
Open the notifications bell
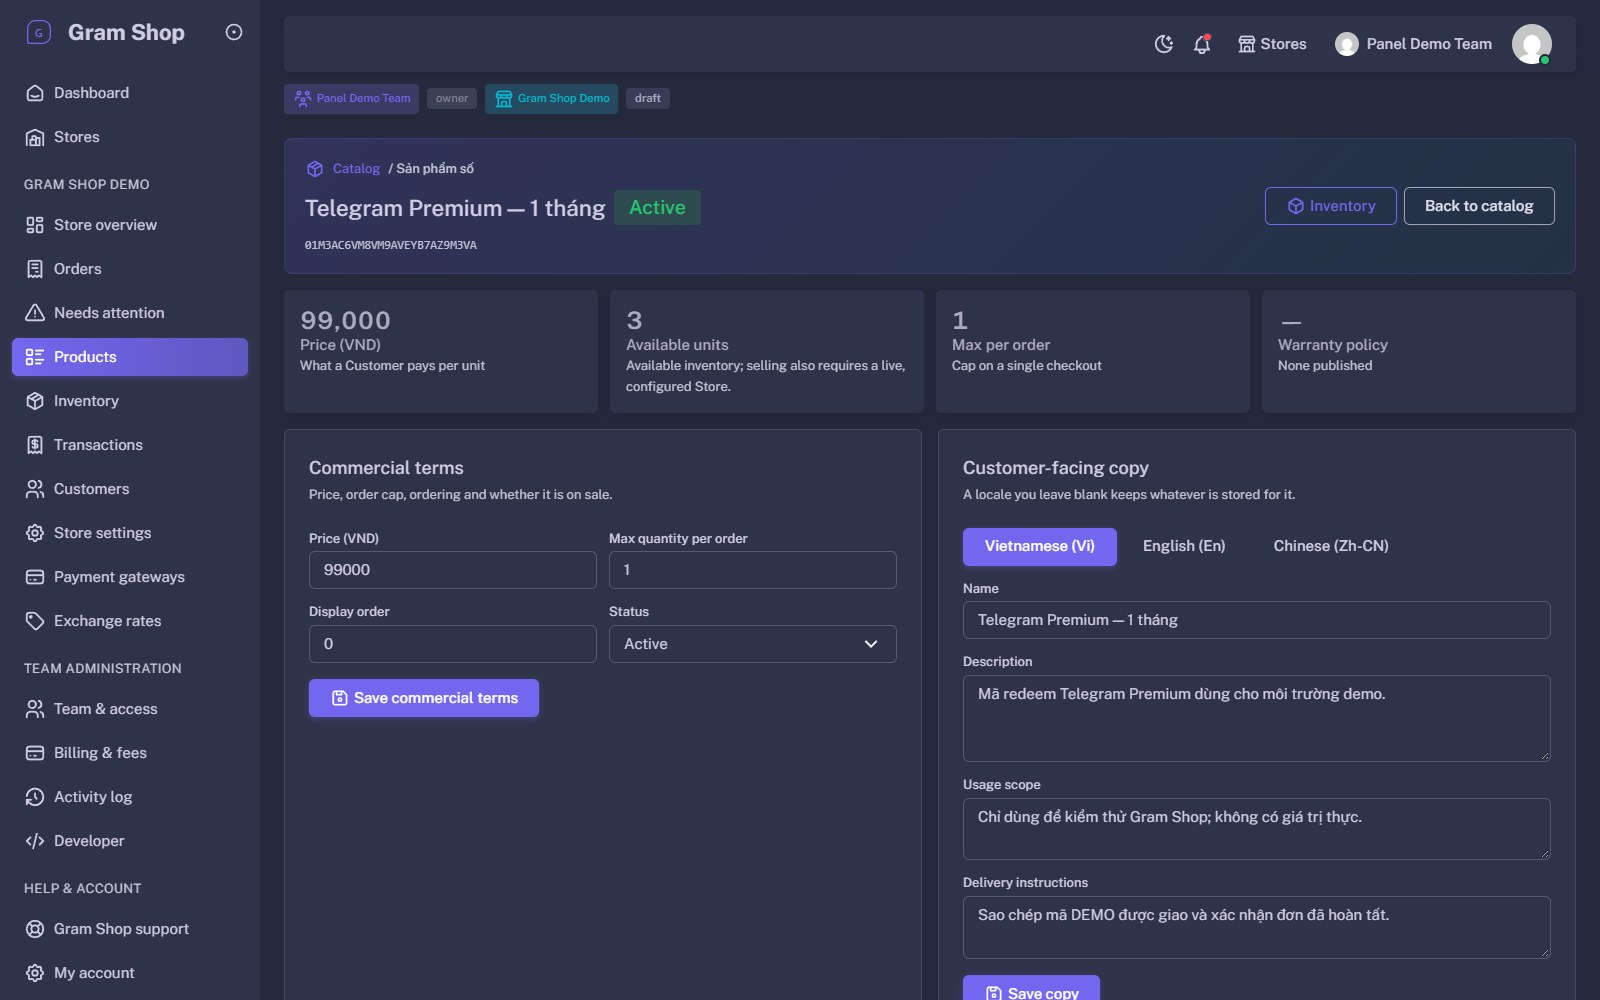click(x=1202, y=44)
